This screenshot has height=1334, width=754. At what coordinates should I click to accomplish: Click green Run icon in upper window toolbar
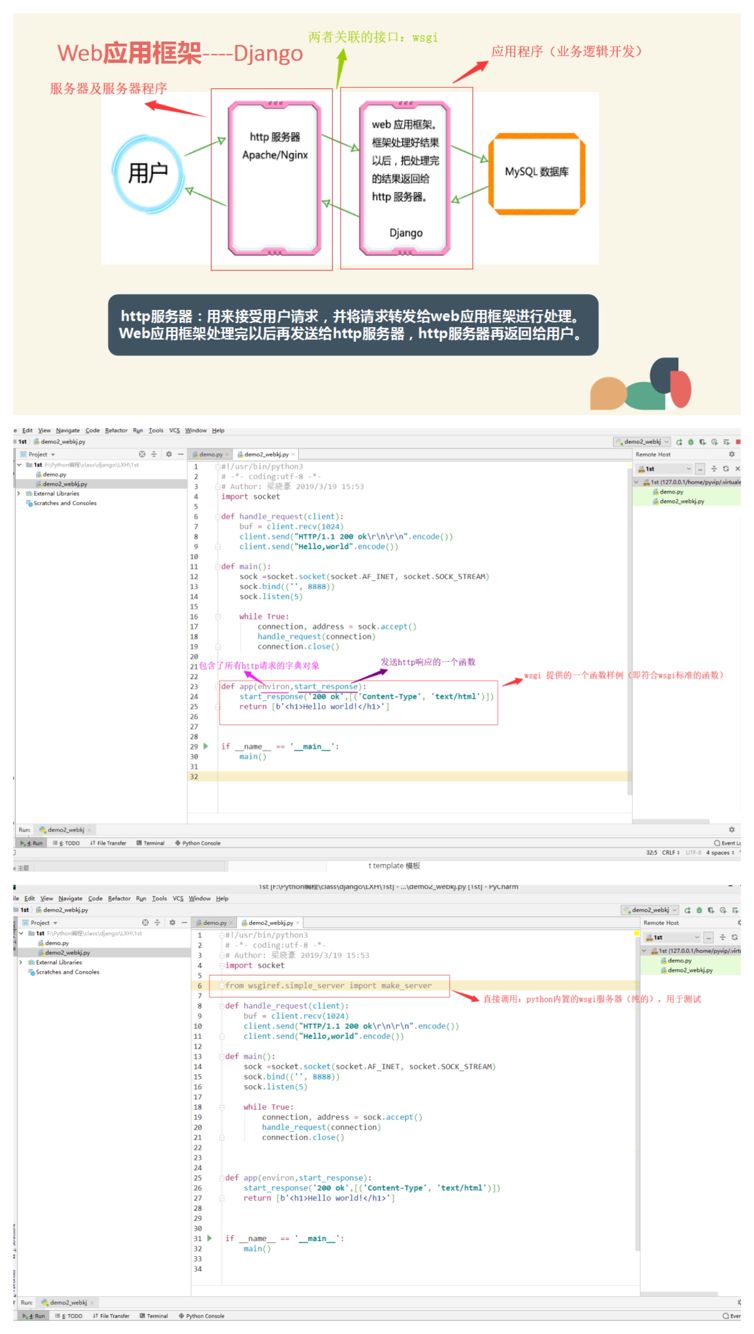pyautogui.click(x=680, y=441)
